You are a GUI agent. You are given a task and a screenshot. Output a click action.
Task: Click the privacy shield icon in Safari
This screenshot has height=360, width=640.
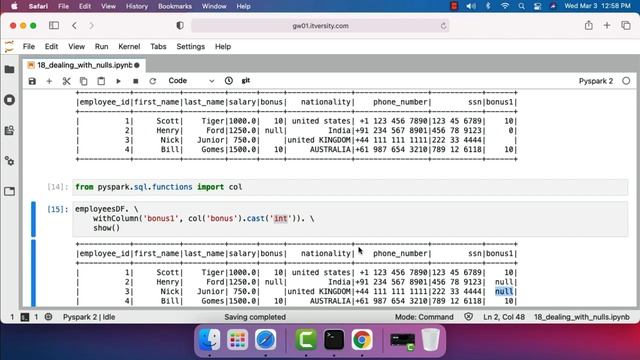(x=180, y=25)
